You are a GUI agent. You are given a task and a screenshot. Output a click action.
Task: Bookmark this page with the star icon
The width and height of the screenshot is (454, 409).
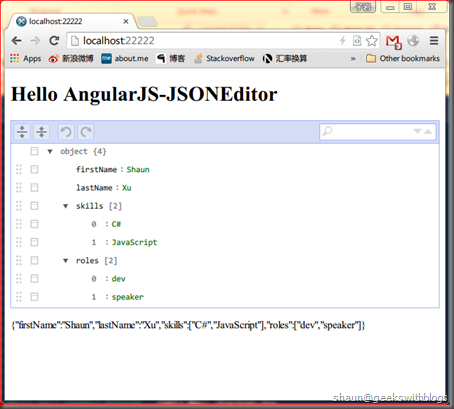point(372,41)
